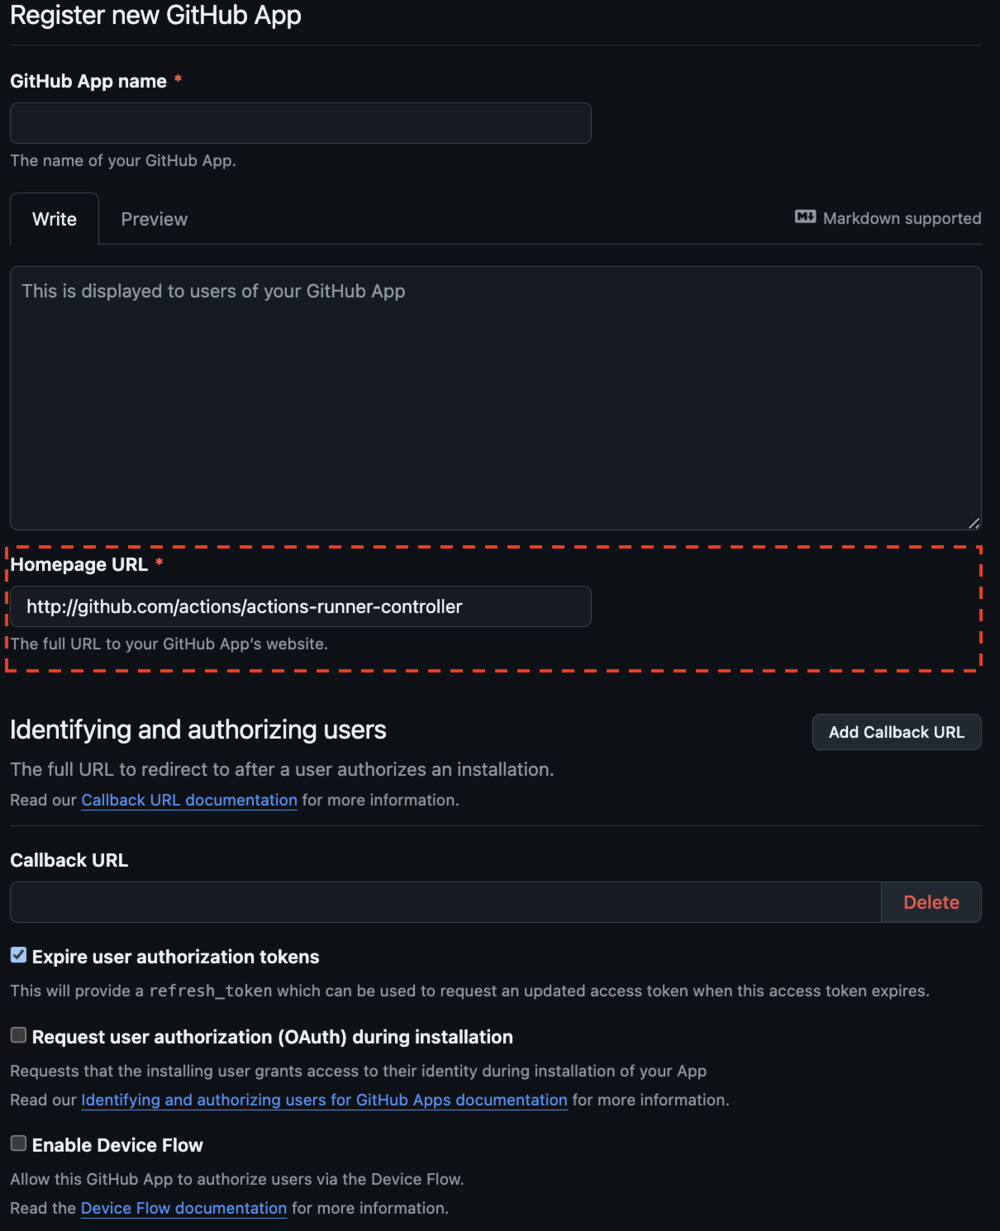Focus the GitHub App name field
The image size is (1000, 1231).
click(300, 123)
